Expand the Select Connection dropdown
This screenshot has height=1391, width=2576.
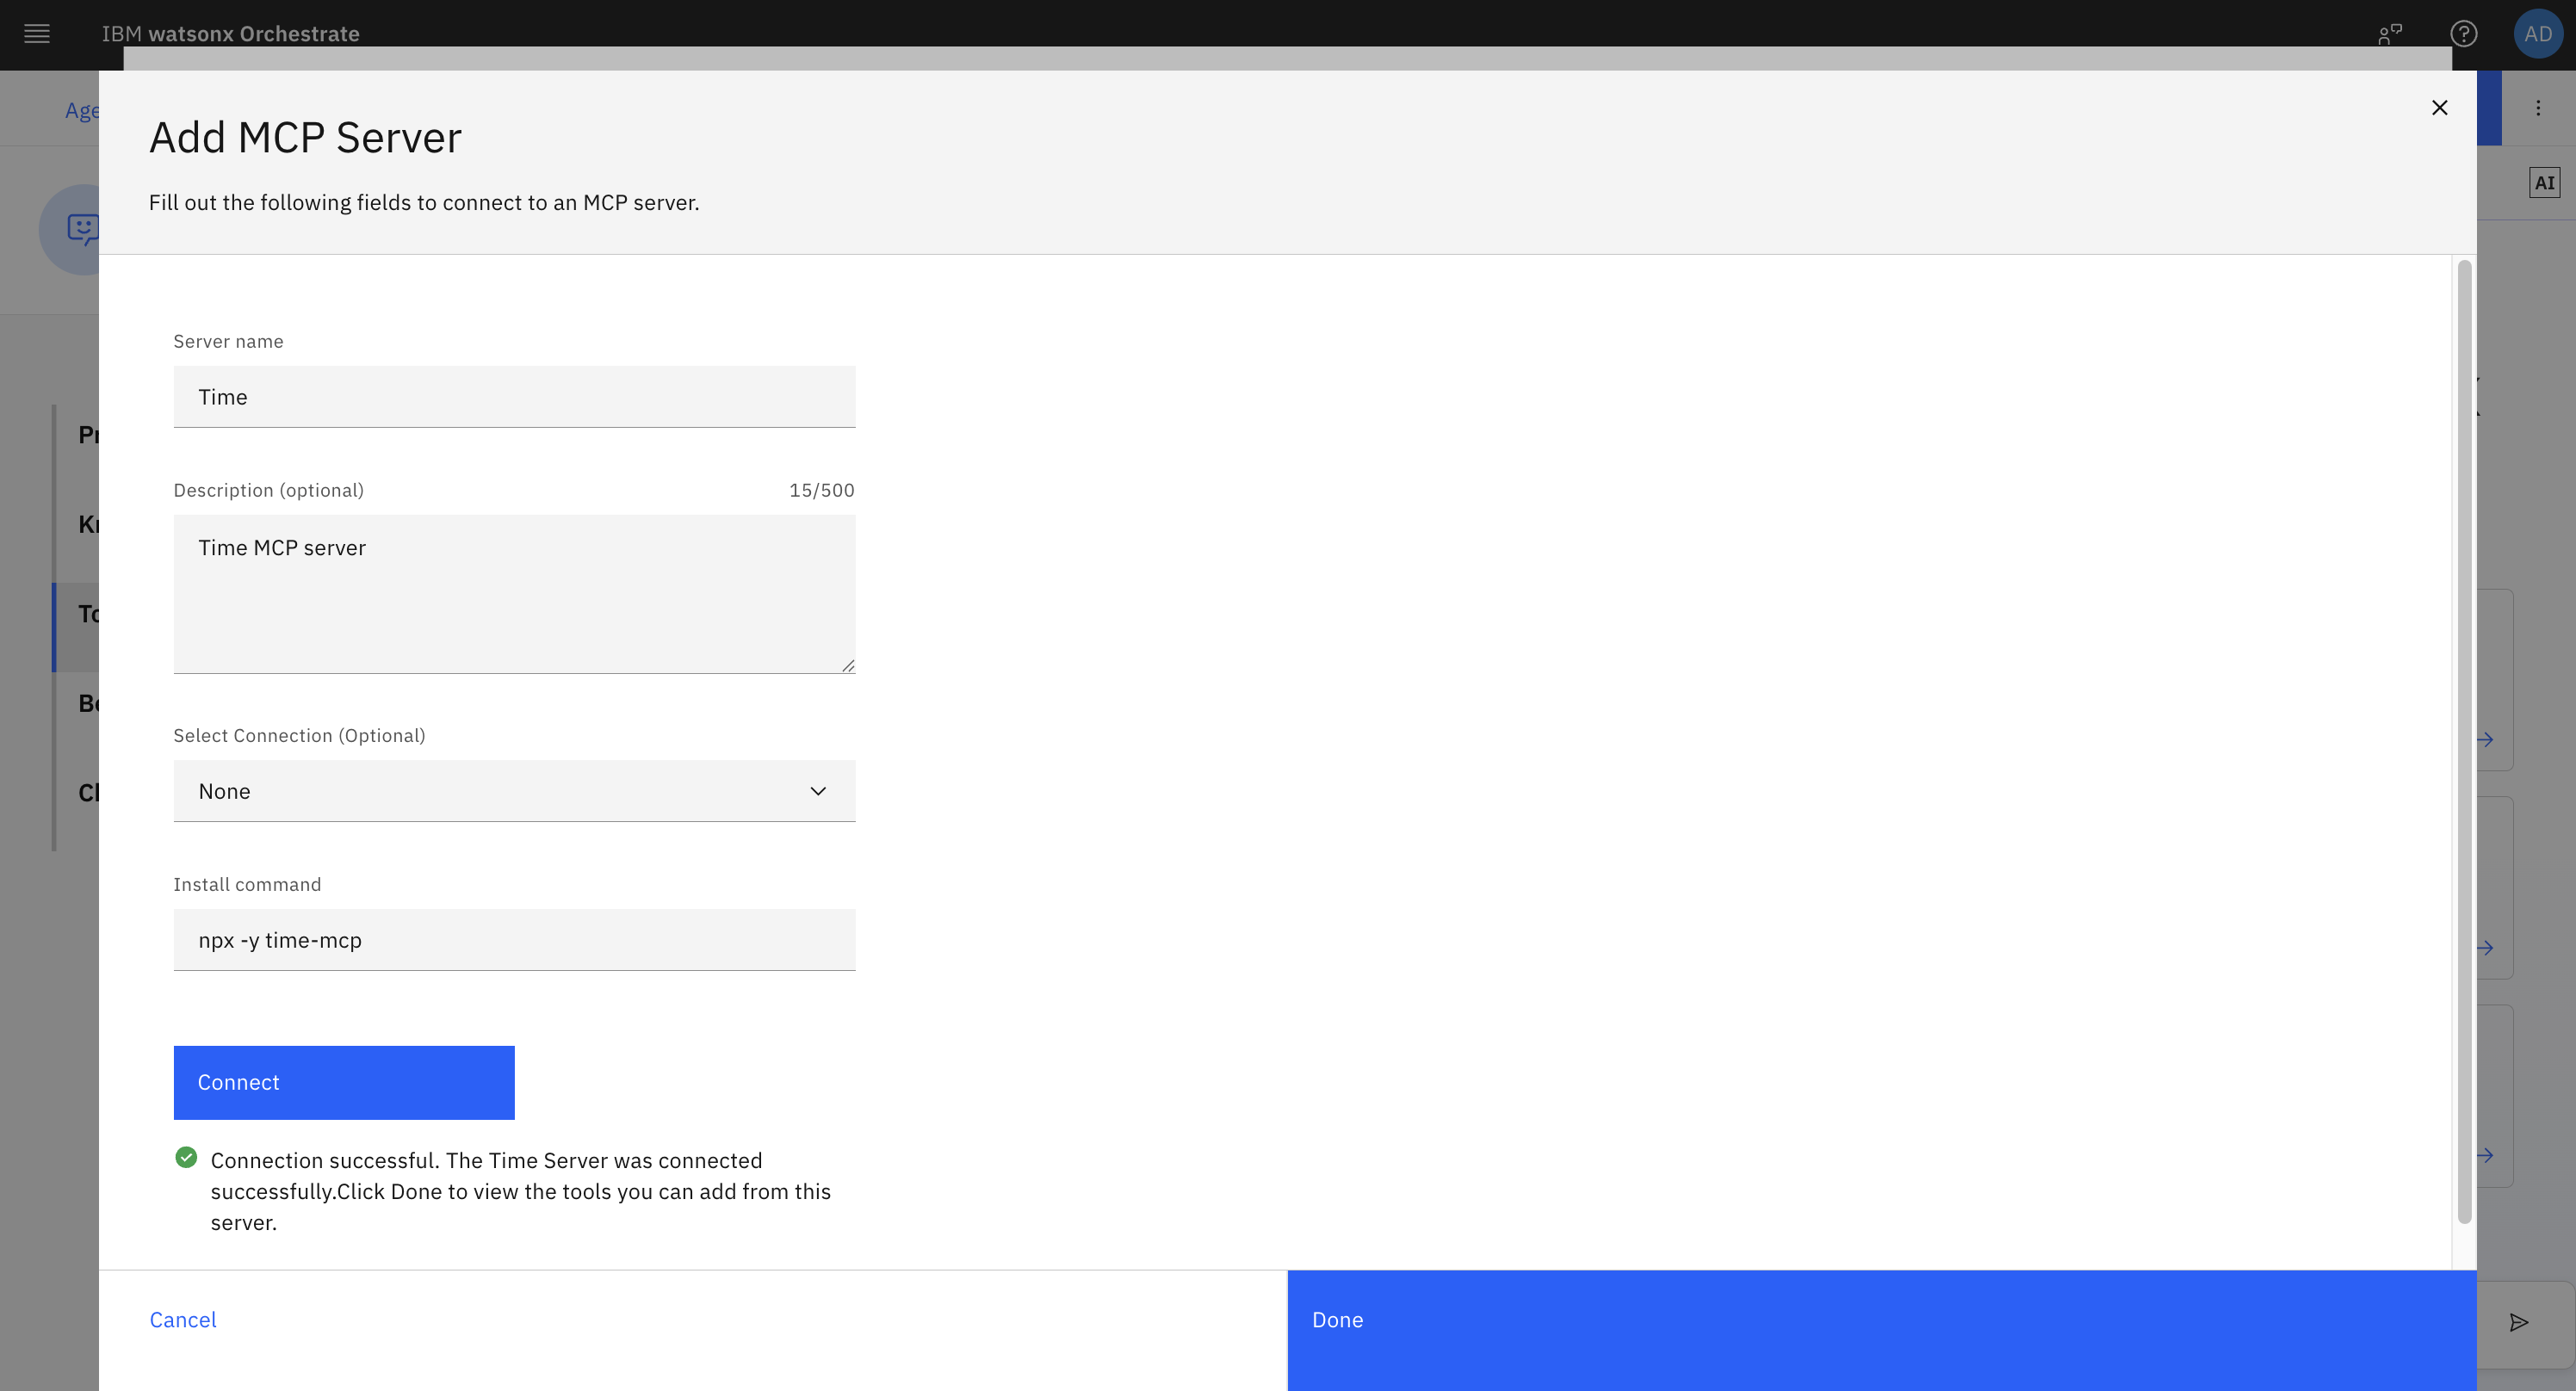coord(513,791)
